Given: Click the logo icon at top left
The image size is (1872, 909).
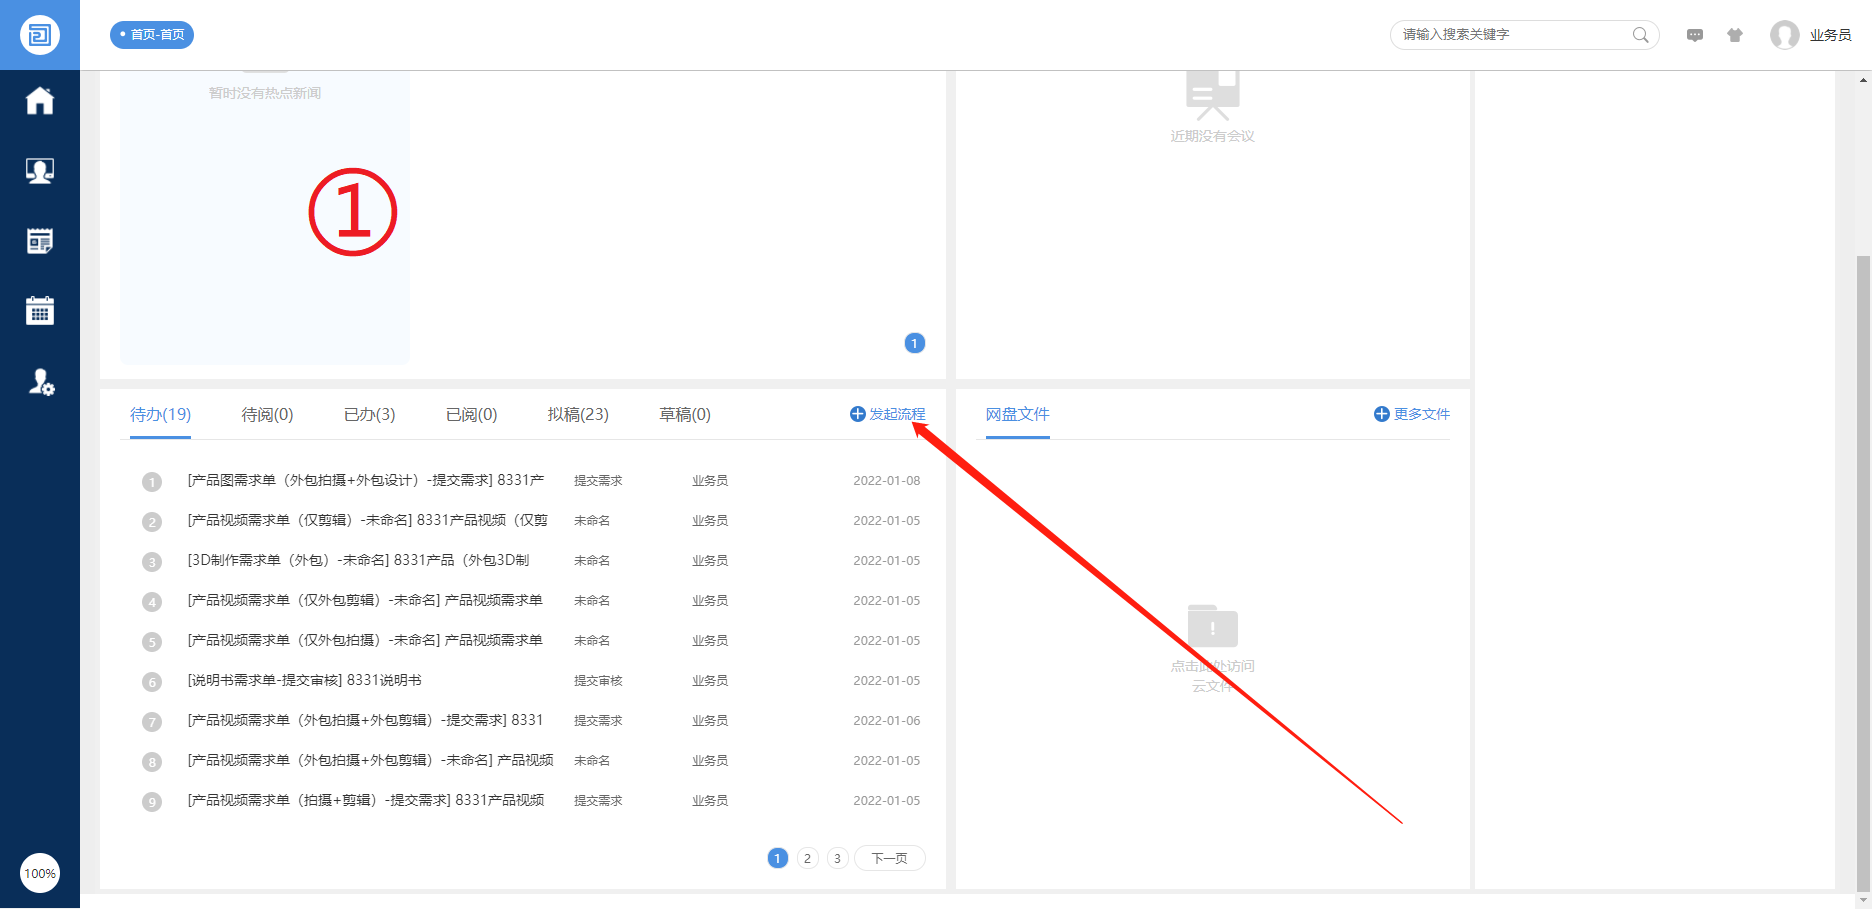Looking at the screenshot, I should 40,35.
